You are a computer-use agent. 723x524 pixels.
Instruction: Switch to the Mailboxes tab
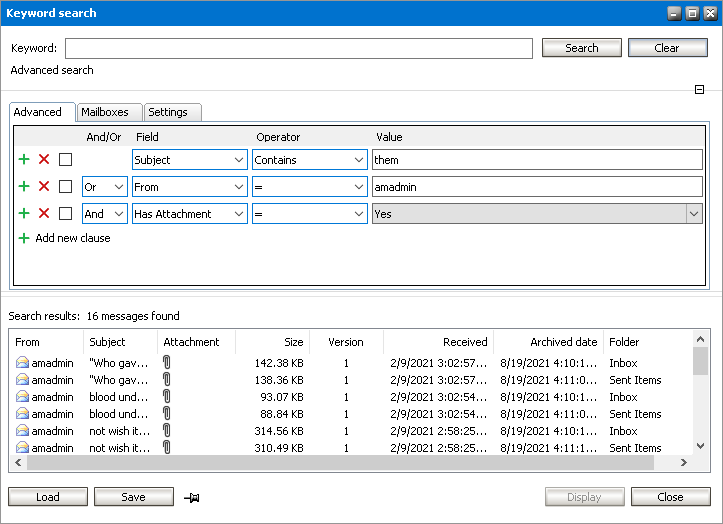coord(105,112)
